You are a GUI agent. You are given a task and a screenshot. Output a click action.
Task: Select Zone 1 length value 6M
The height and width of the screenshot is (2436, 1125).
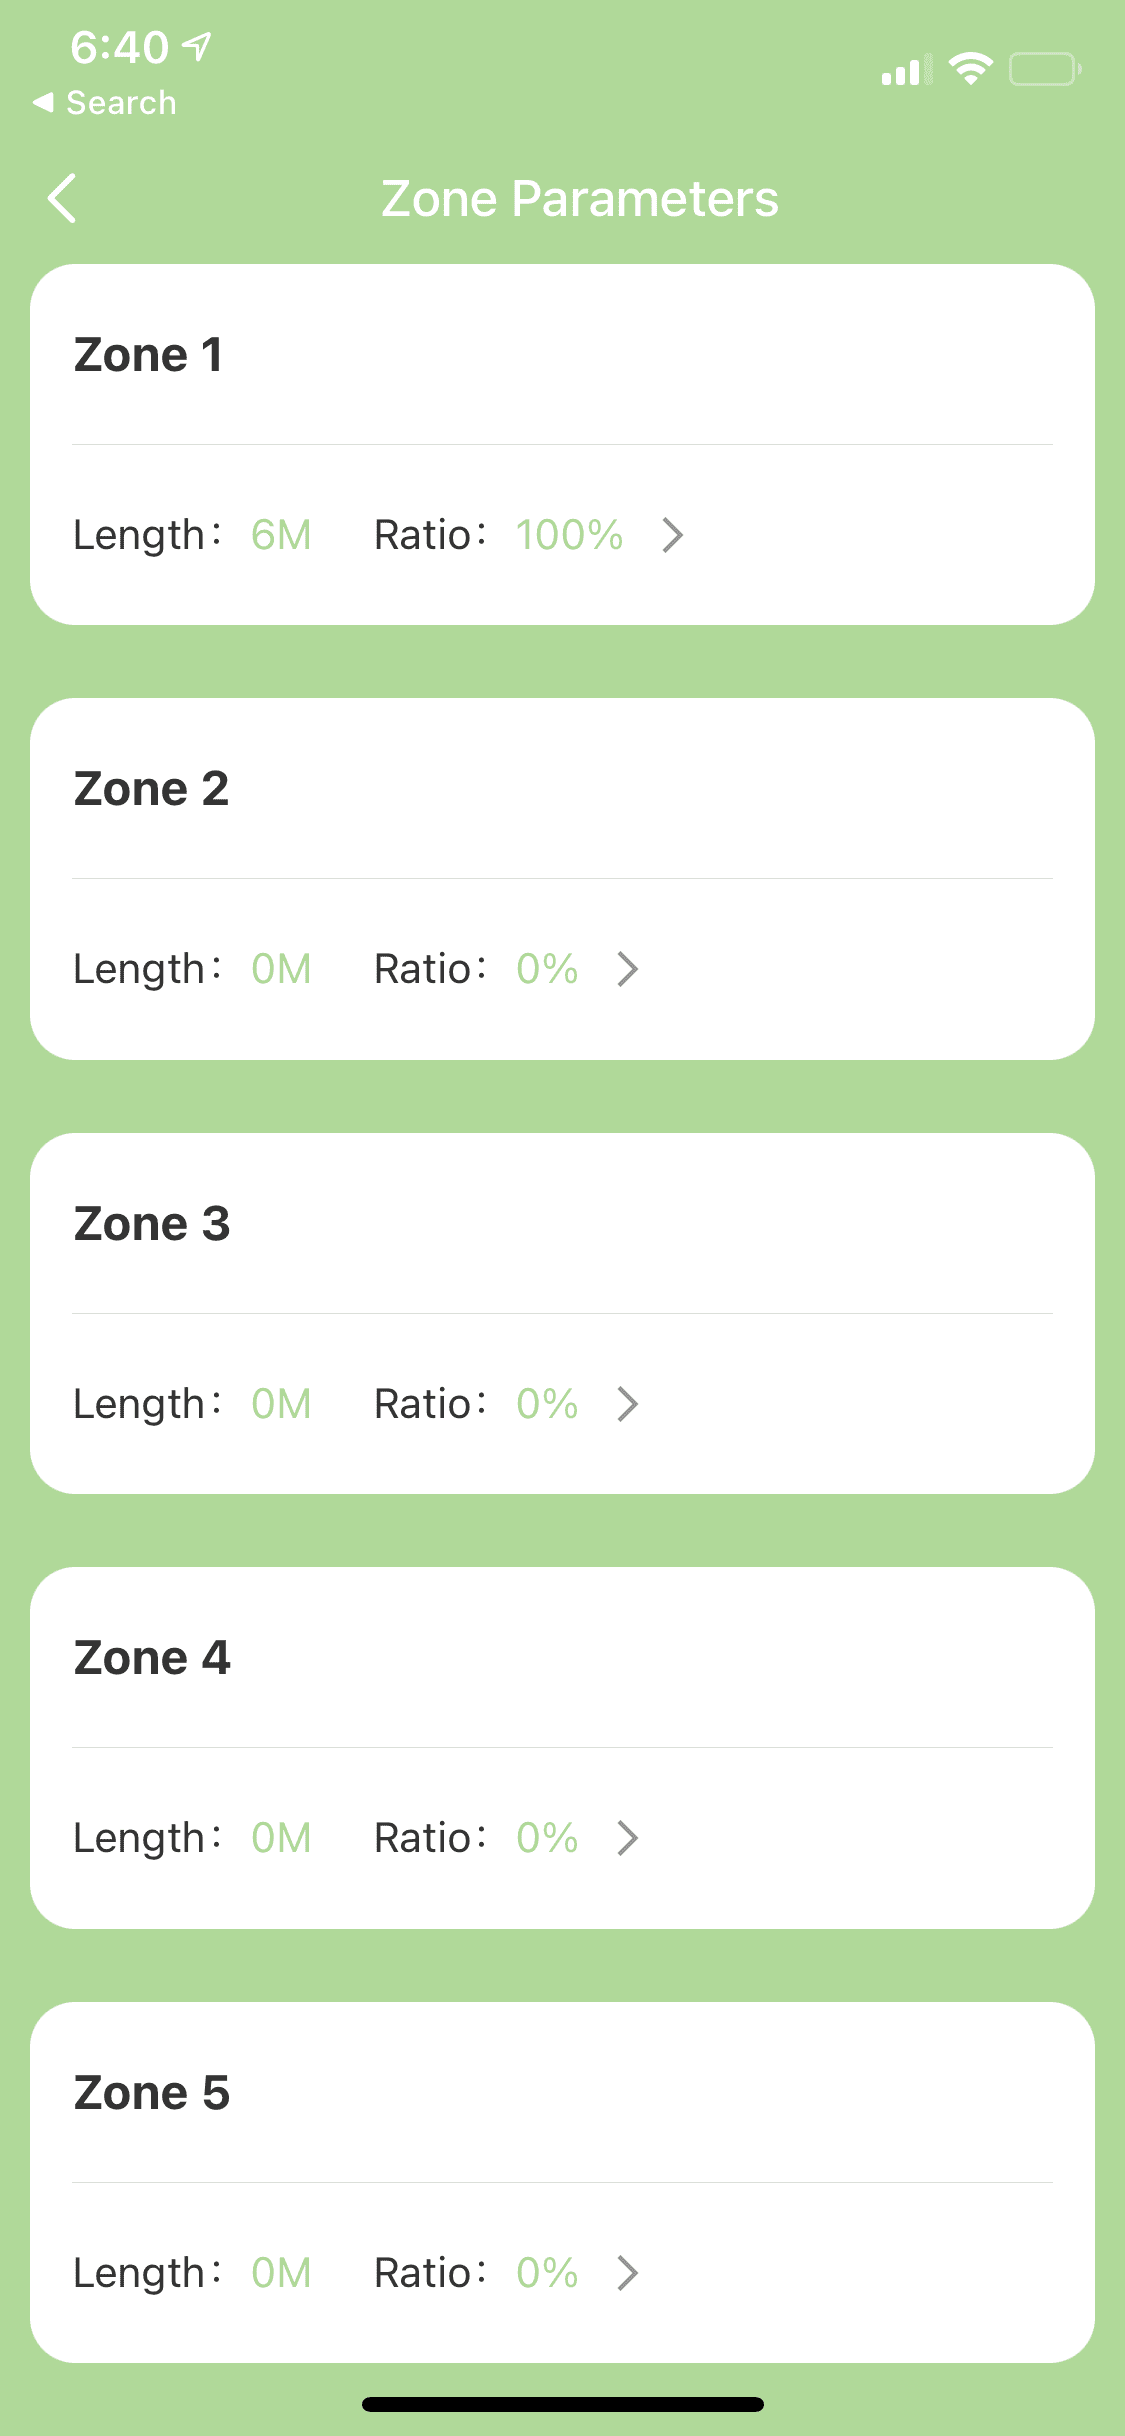coord(281,535)
